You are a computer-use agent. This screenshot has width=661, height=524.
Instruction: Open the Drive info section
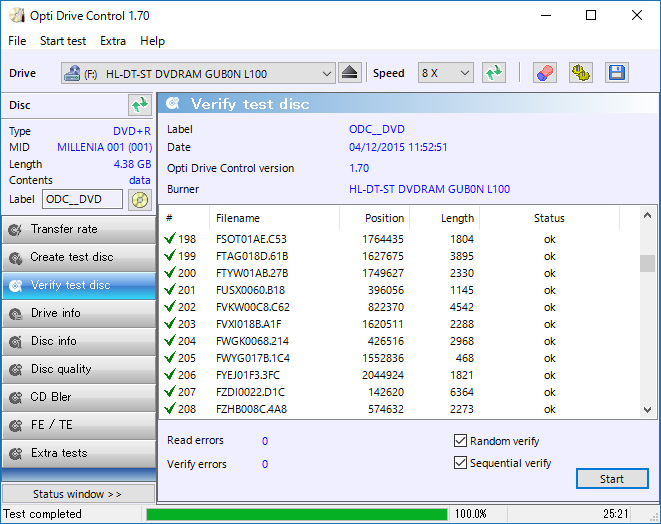[x=79, y=313]
